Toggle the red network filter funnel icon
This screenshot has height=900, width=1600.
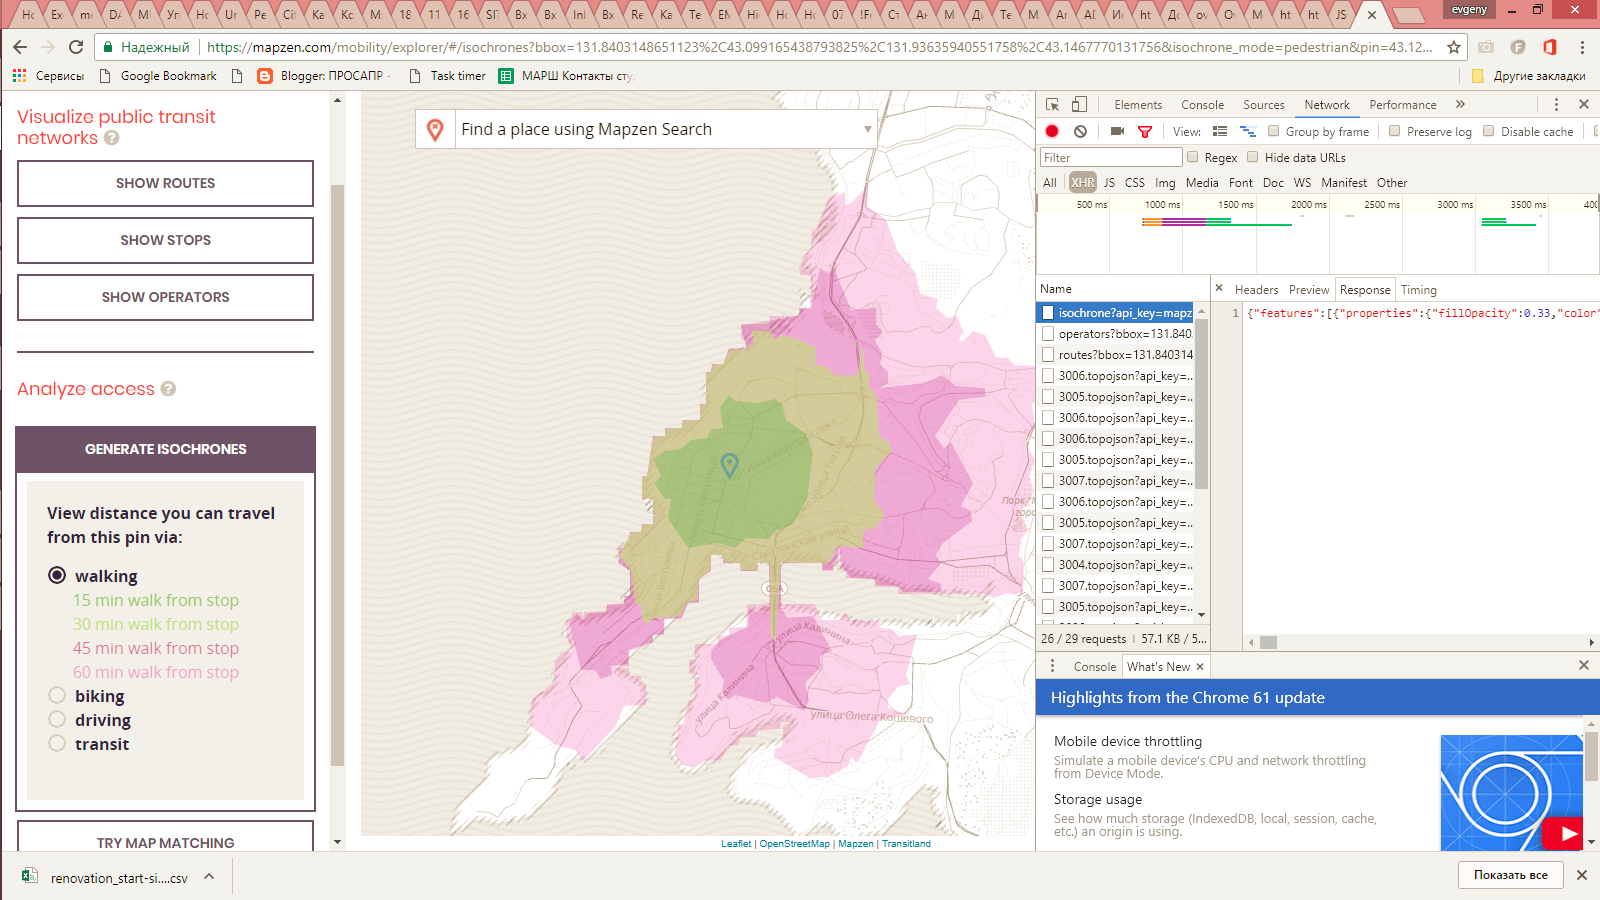point(1145,131)
